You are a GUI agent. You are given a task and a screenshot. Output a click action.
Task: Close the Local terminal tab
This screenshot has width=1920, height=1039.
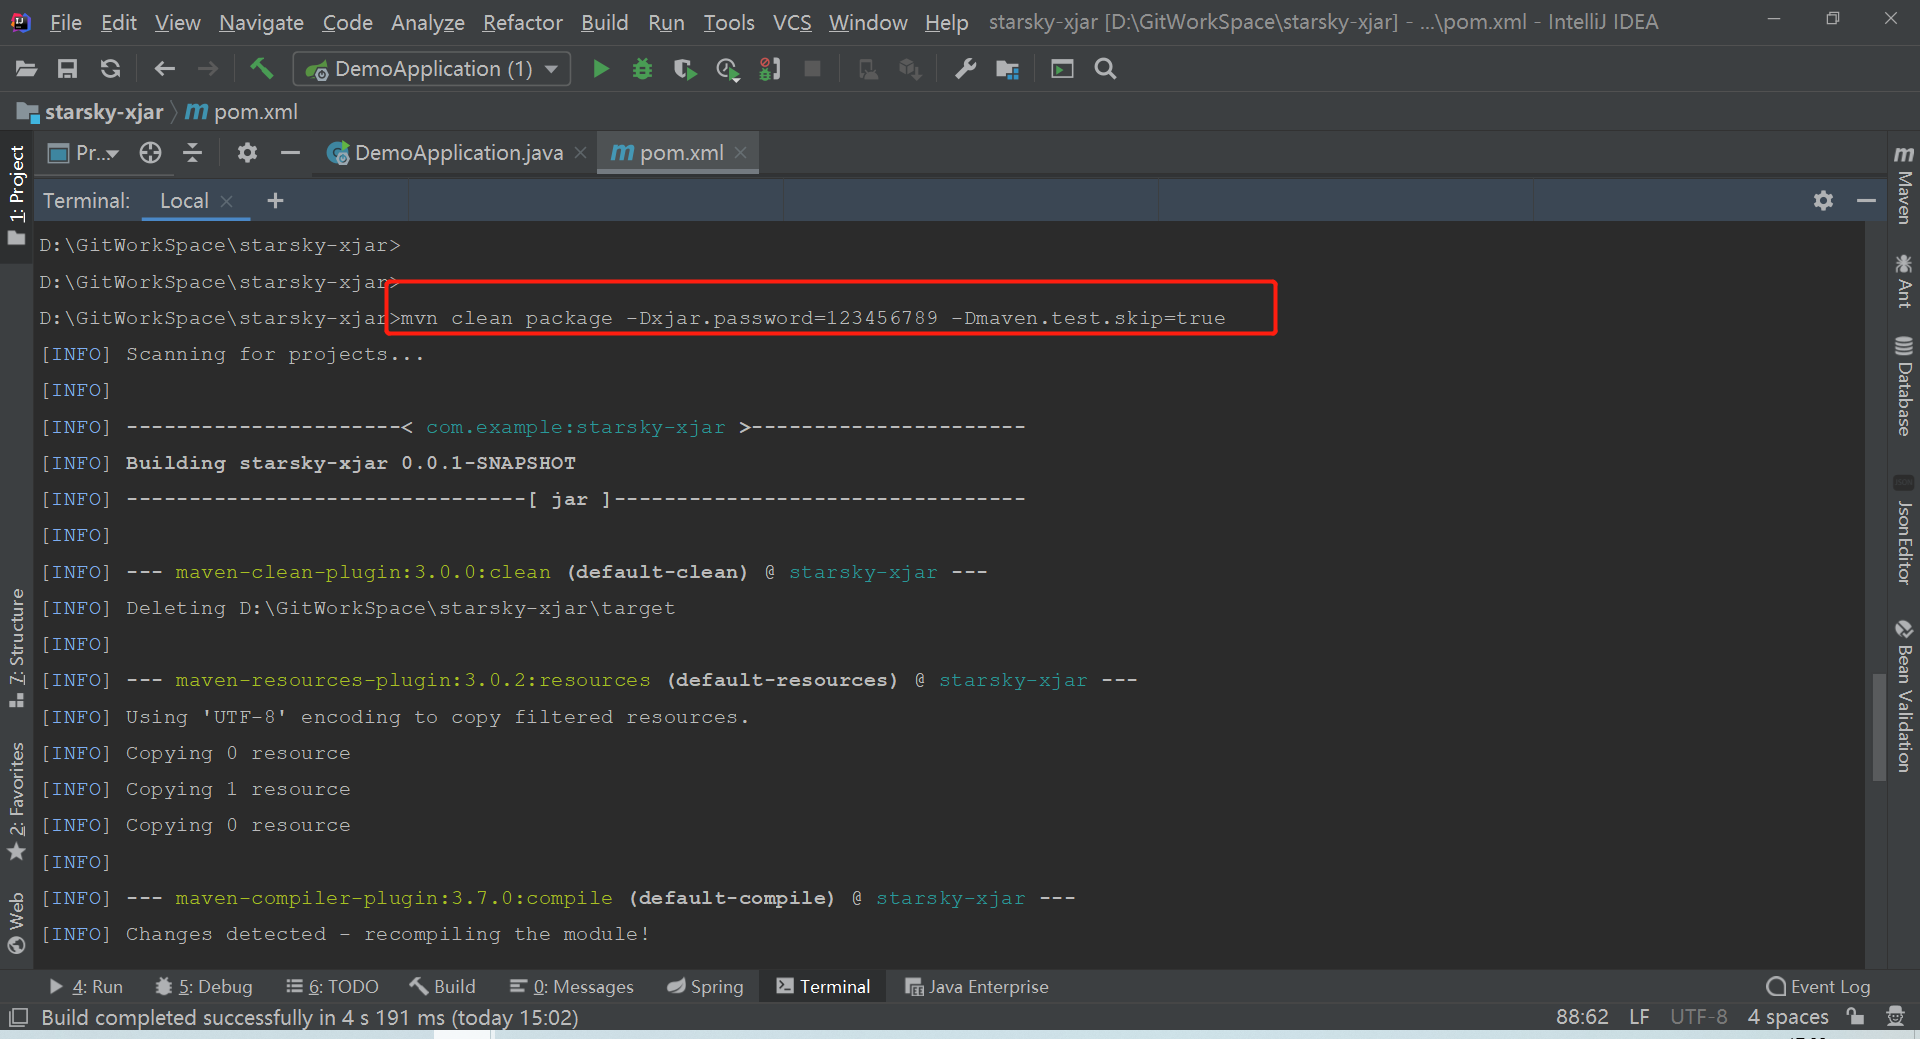(227, 201)
